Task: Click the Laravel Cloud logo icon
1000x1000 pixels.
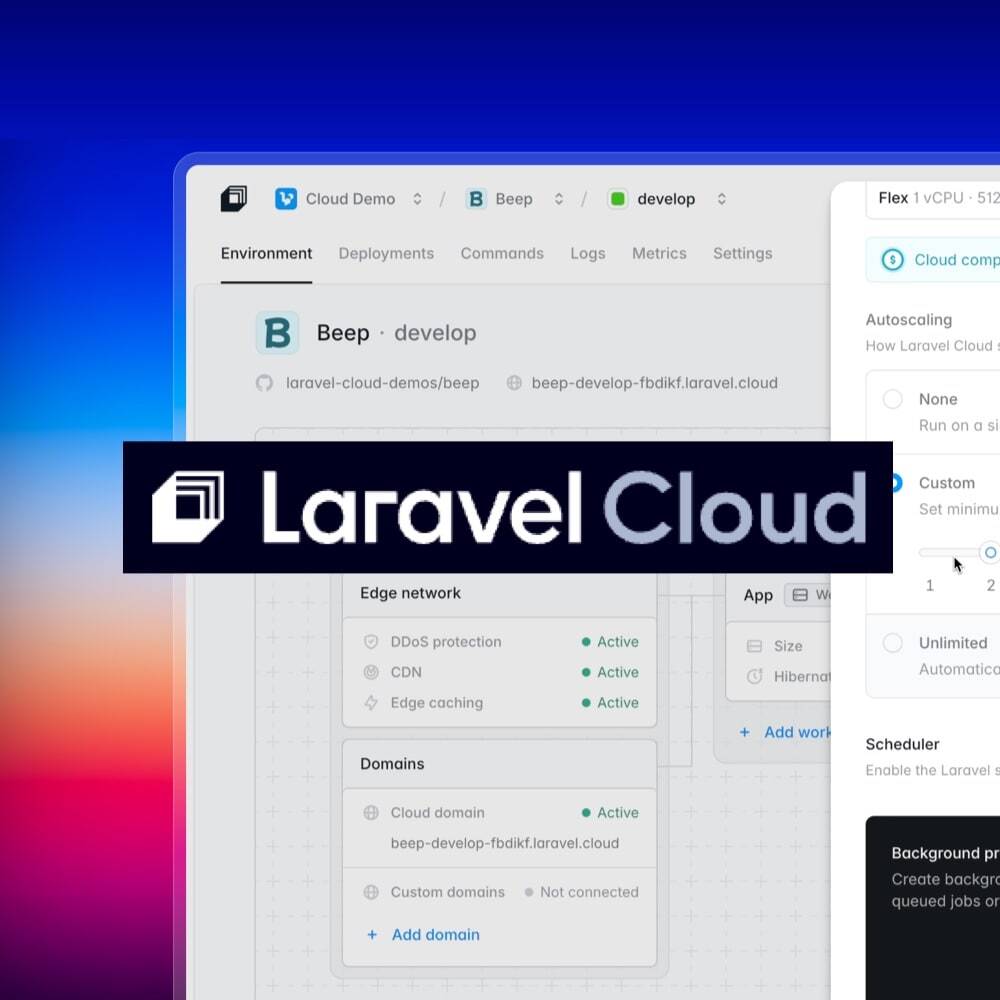Action: [x=233, y=198]
